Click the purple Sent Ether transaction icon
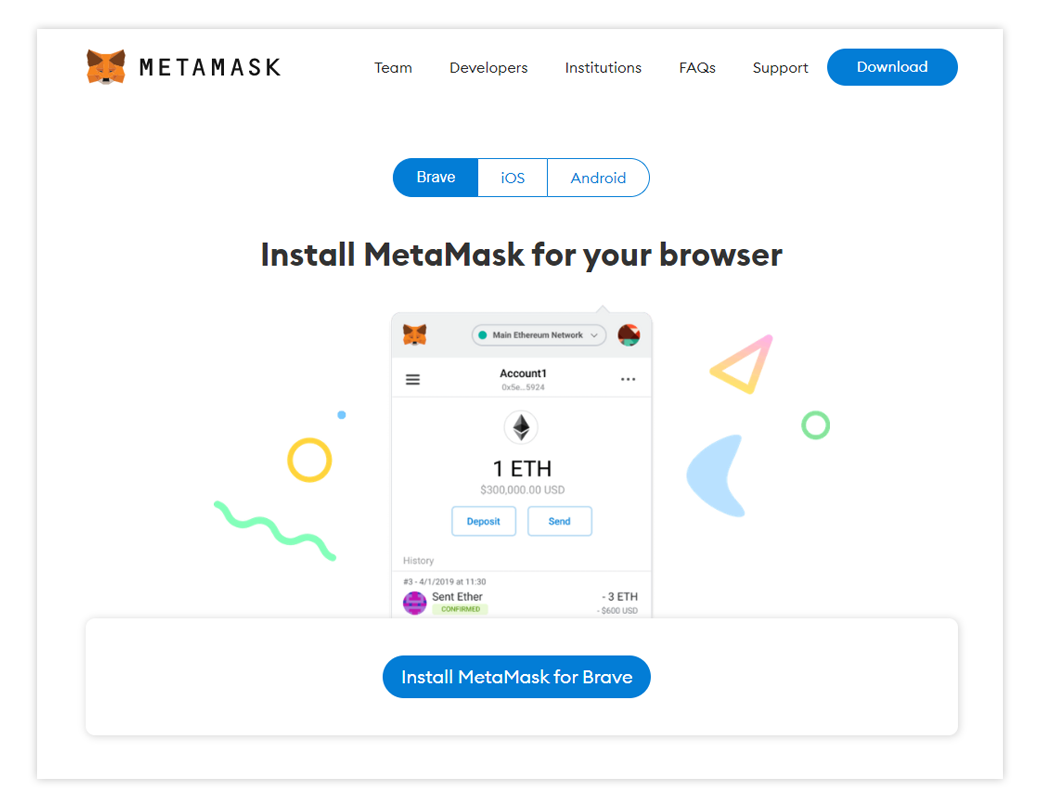 click(415, 603)
